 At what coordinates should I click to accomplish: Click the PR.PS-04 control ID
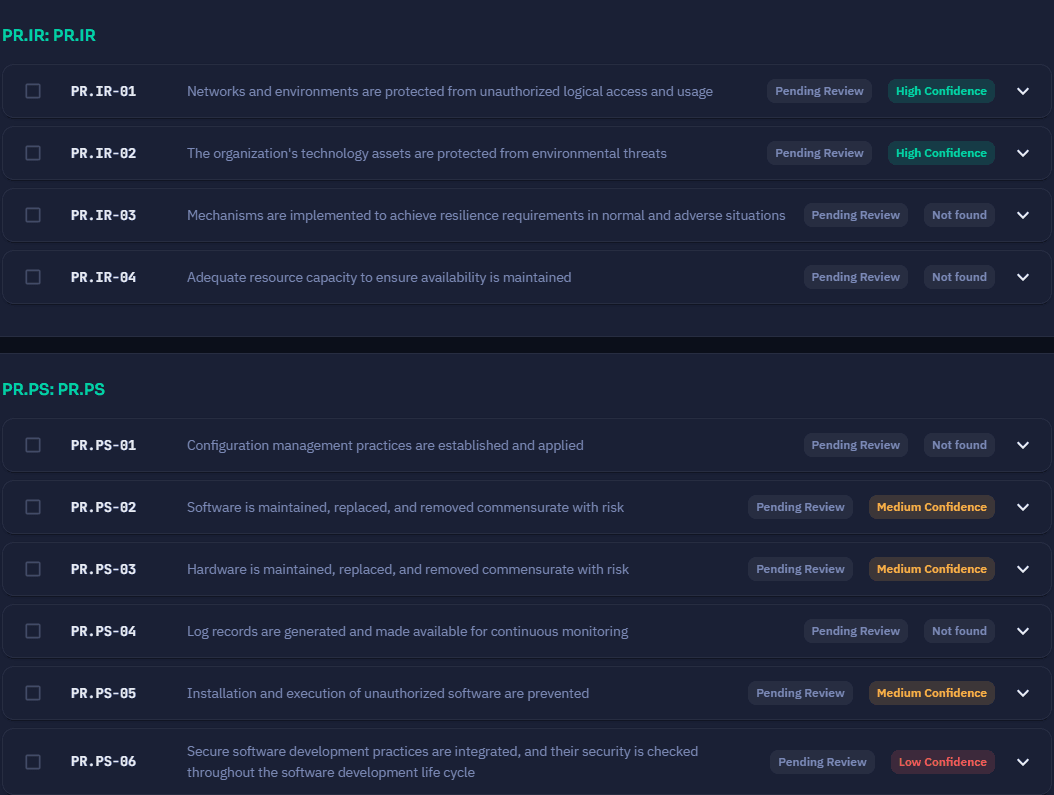coord(104,631)
